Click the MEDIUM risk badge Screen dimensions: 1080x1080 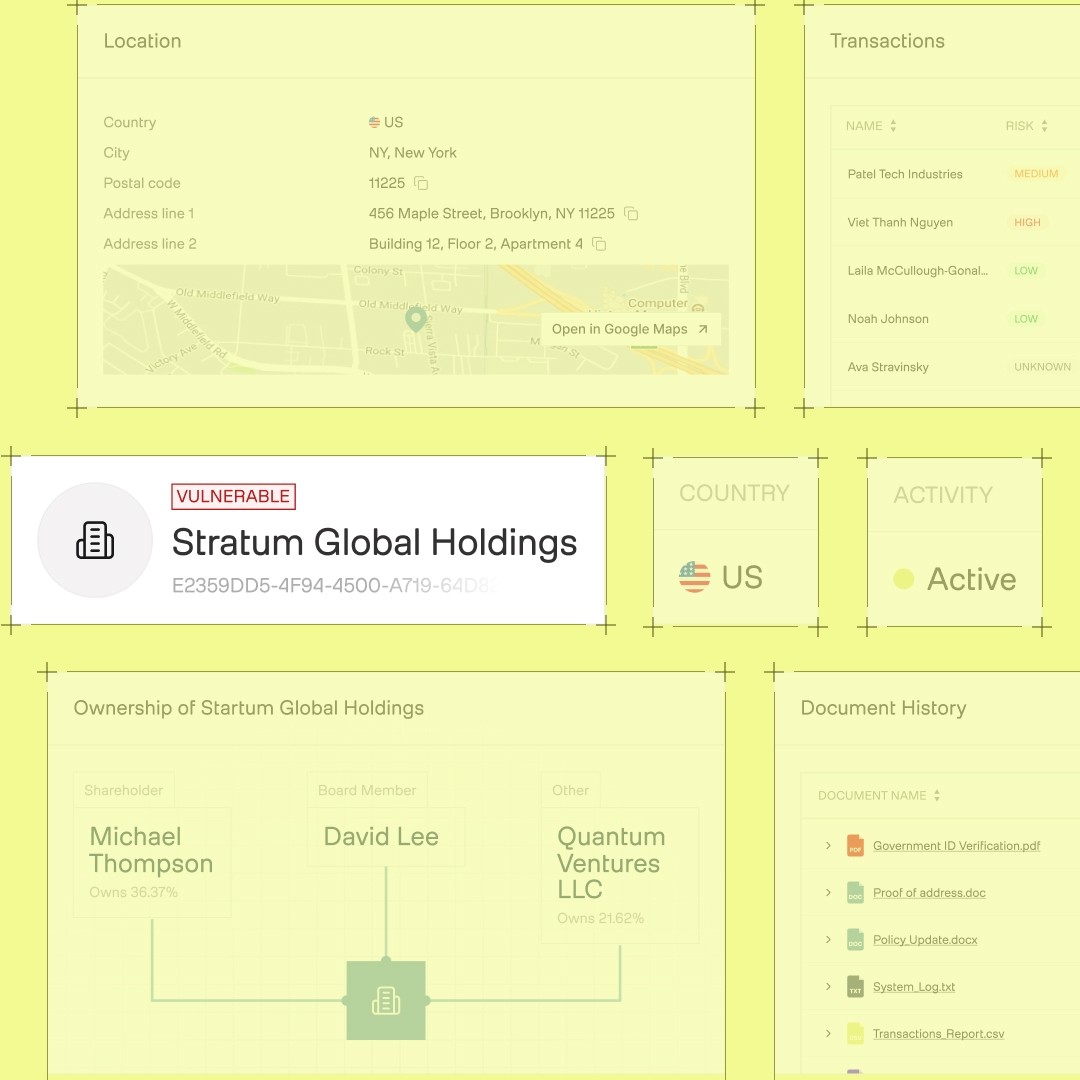click(x=1036, y=174)
